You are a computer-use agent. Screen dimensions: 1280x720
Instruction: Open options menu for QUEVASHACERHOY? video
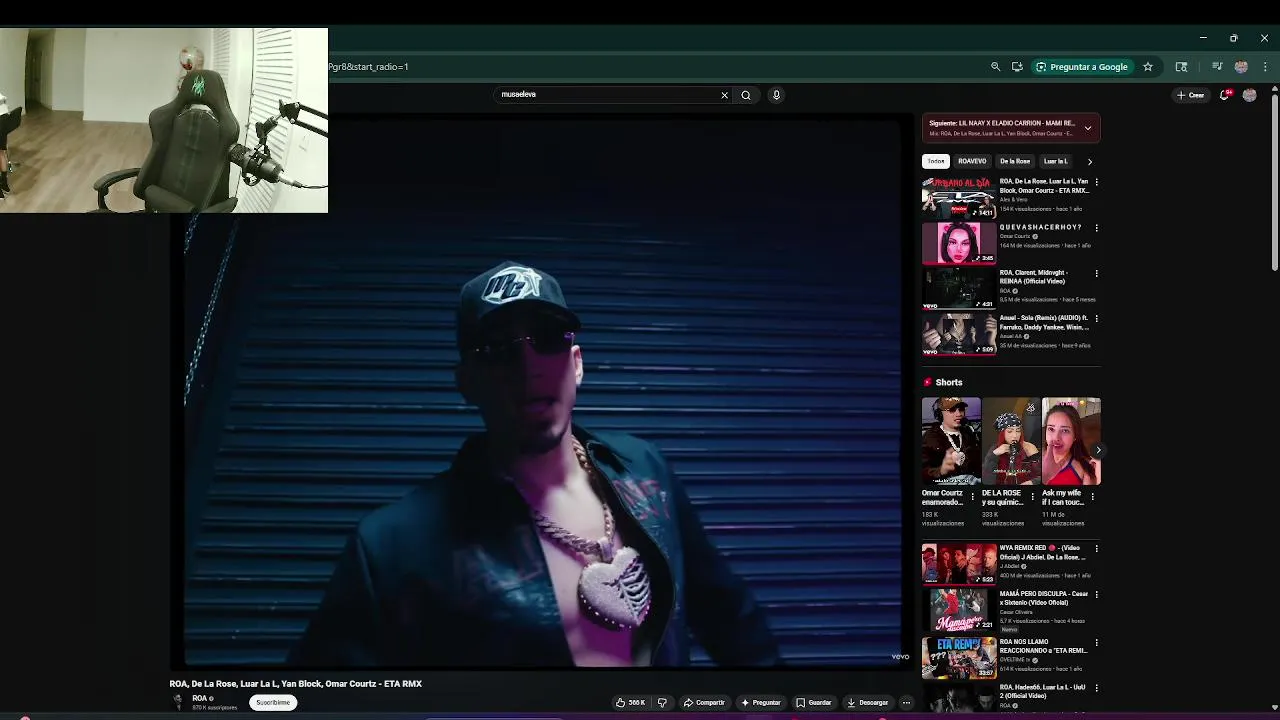(1096, 227)
